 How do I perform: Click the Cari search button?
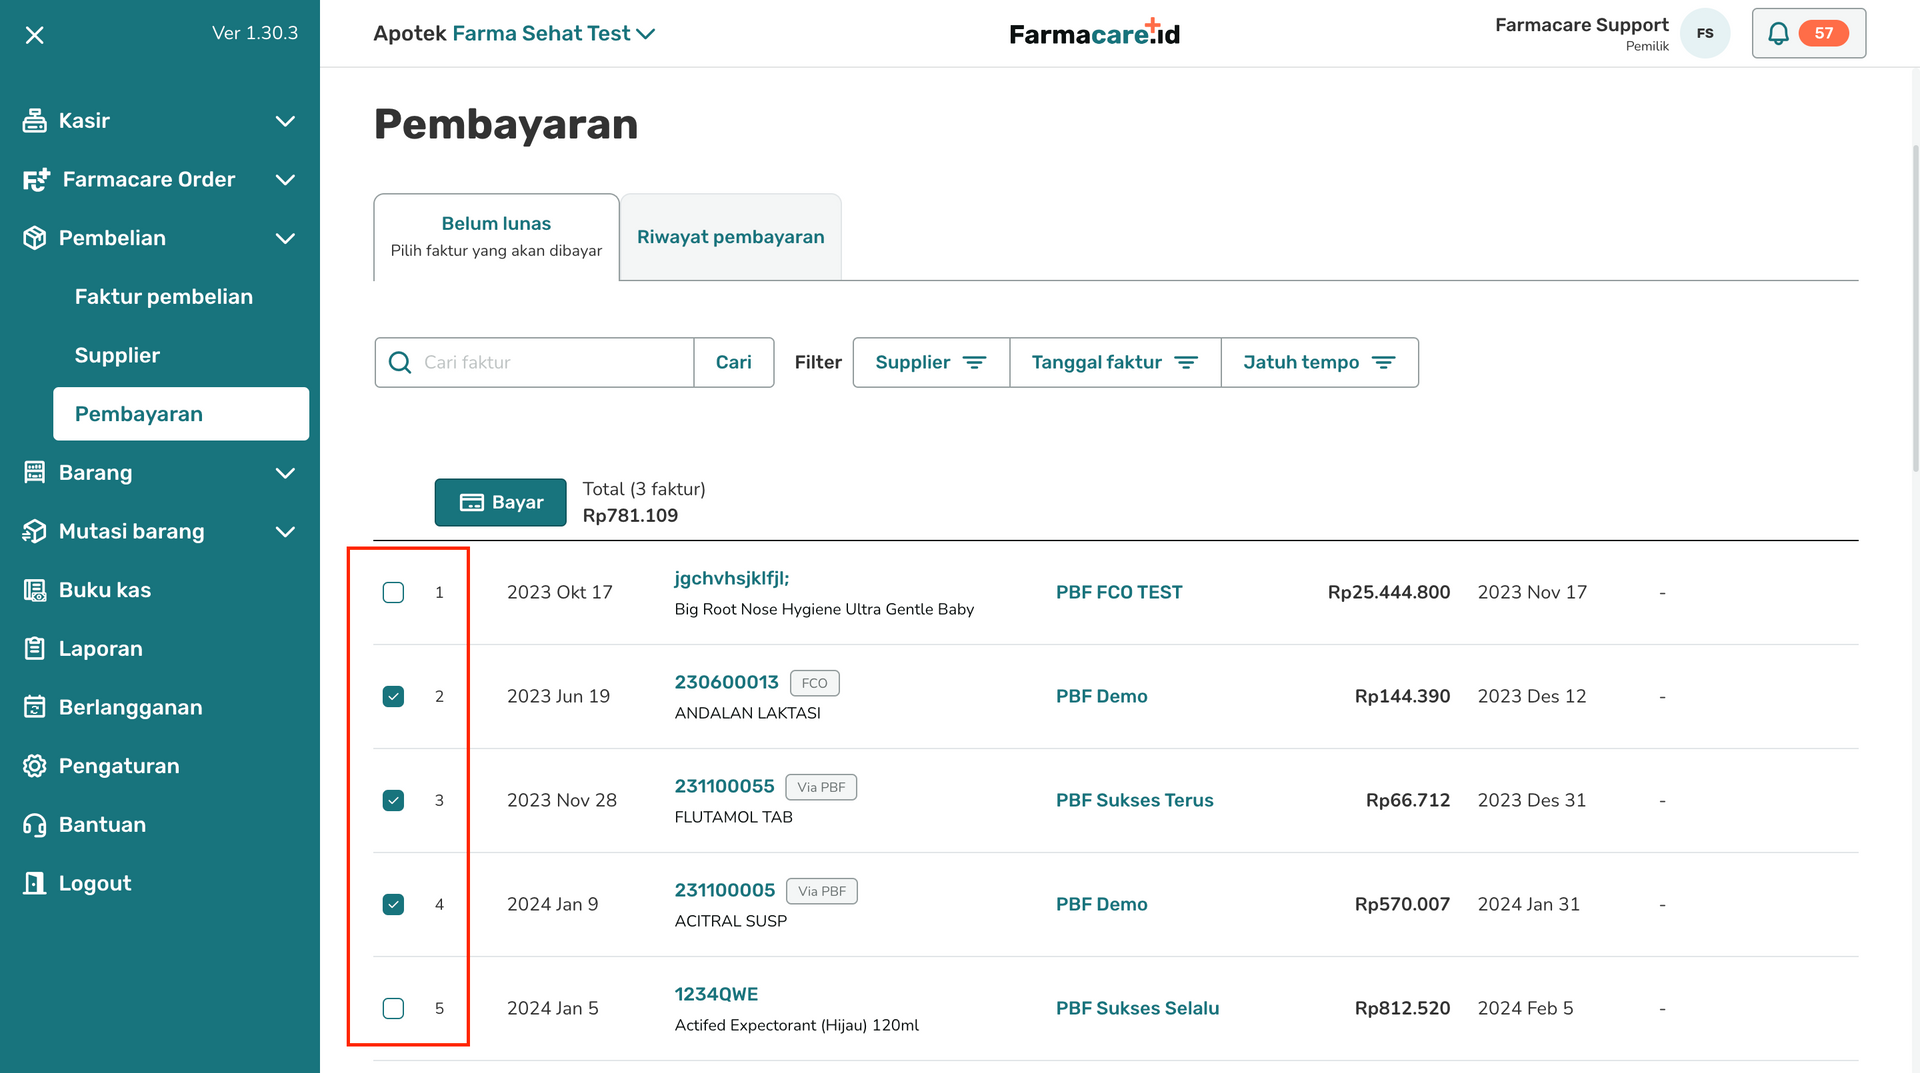tap(734, 362)
